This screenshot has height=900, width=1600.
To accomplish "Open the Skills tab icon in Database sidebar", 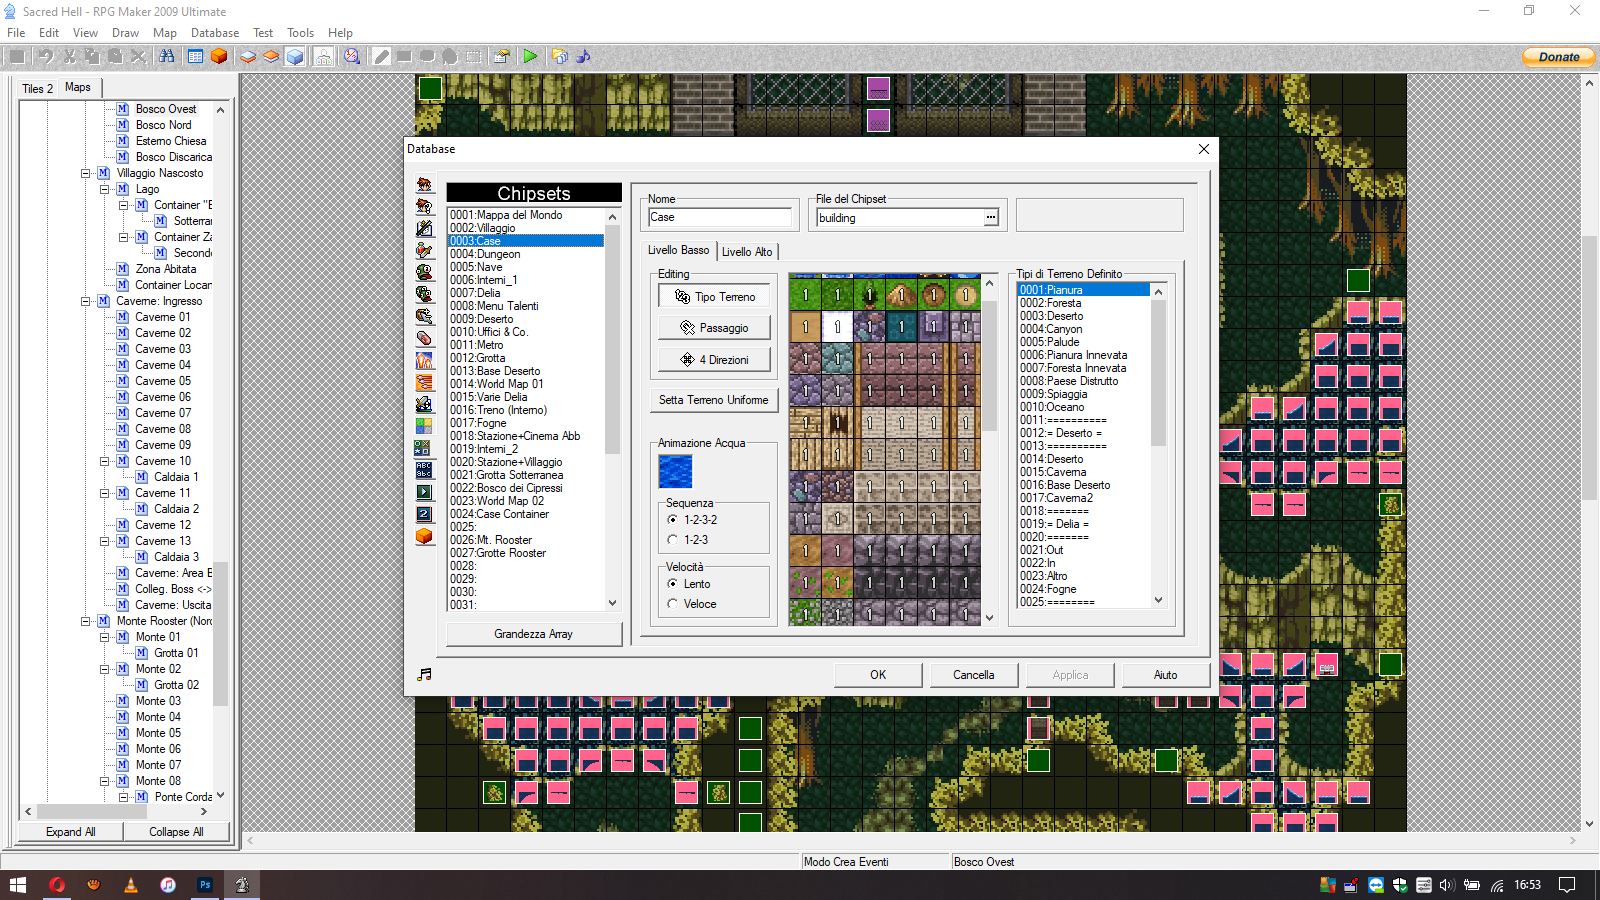I will click(x=424, y=228).
